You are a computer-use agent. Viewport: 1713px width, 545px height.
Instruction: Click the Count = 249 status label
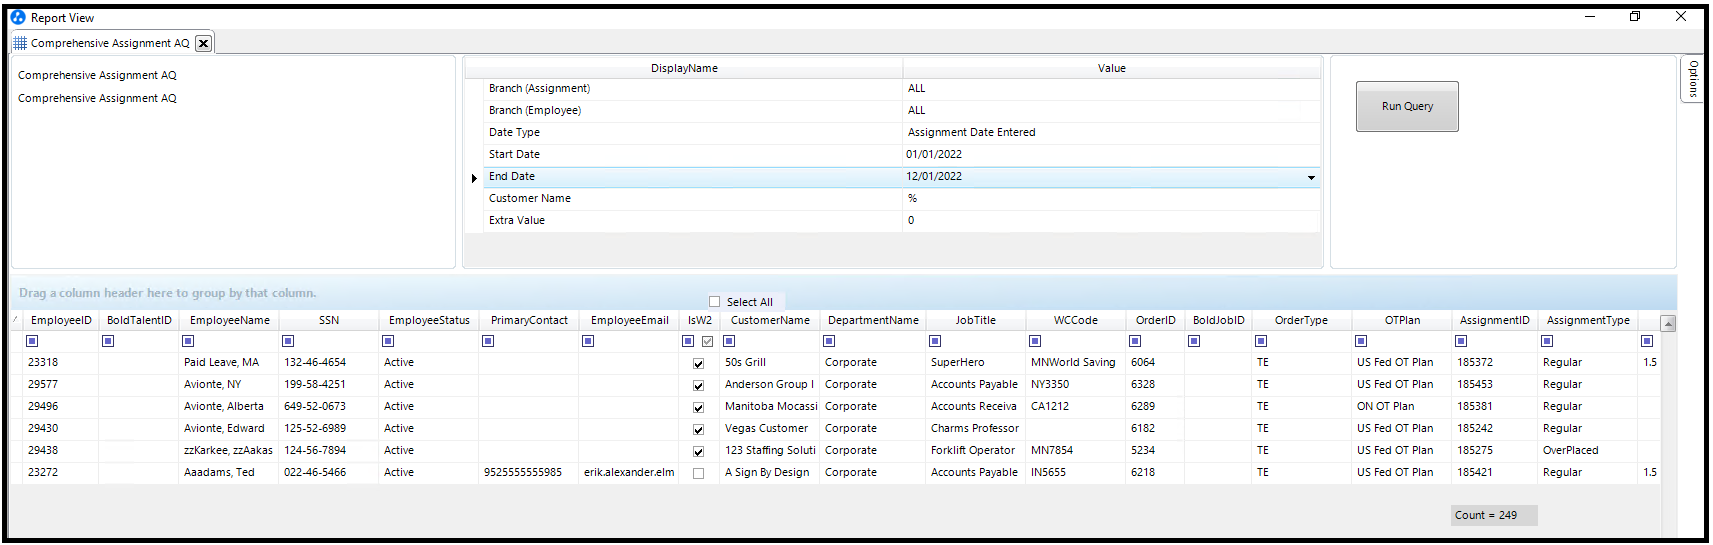(1494, 515)
